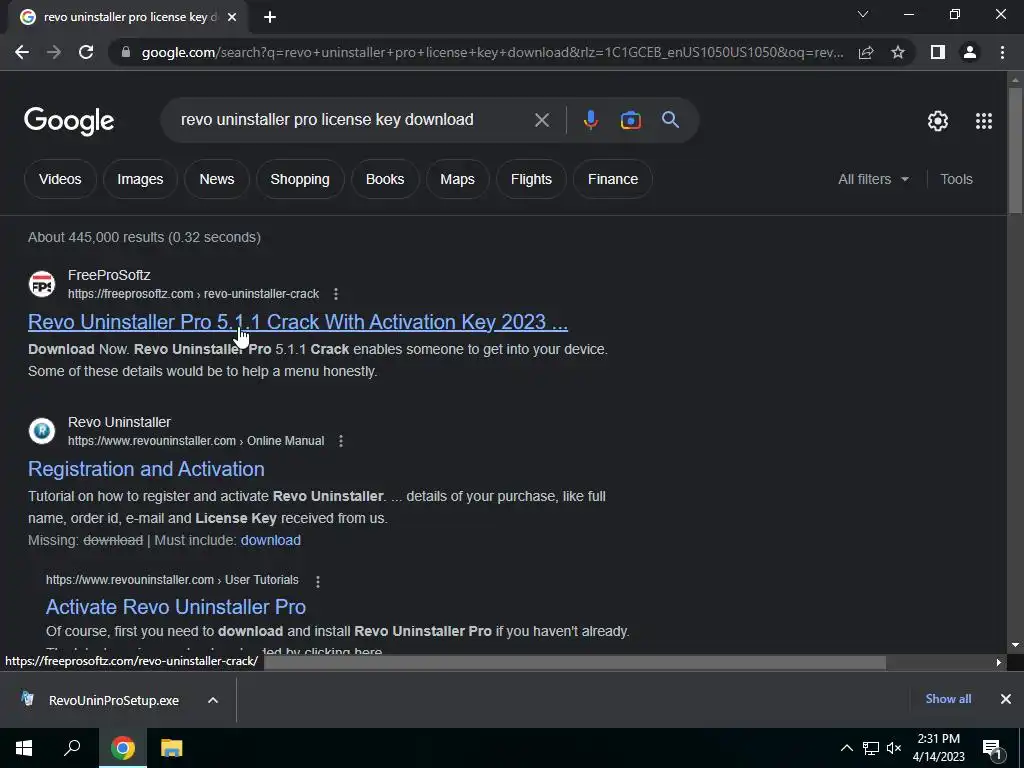The height and width of the screenshot is (768, 1024).
Task: Open Activate Revo Uninstaller Pro result
Action: tap(176, 607)
